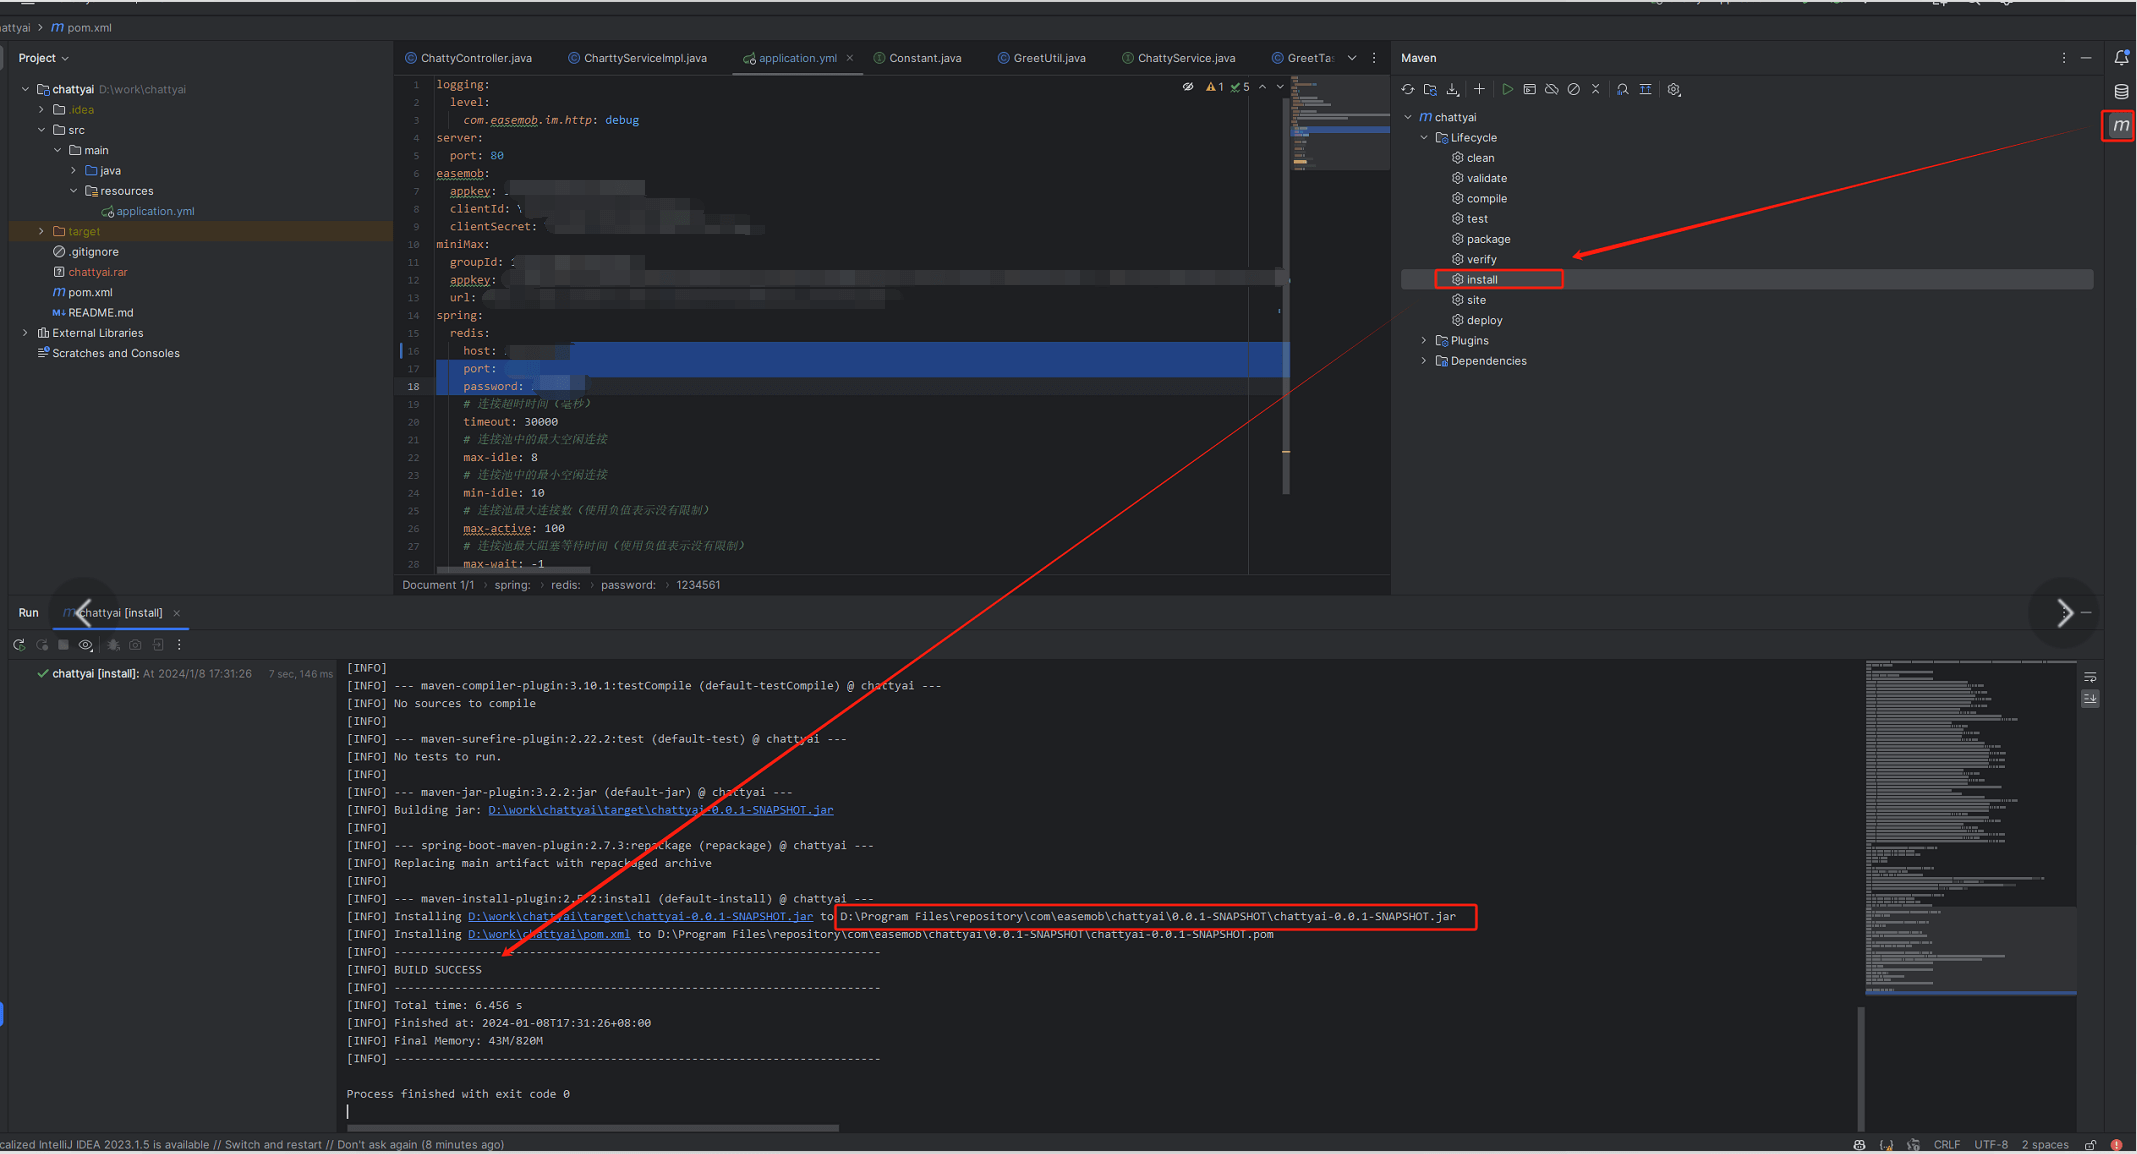Generate sources and update folders in Maven

tap(1430, 90)
